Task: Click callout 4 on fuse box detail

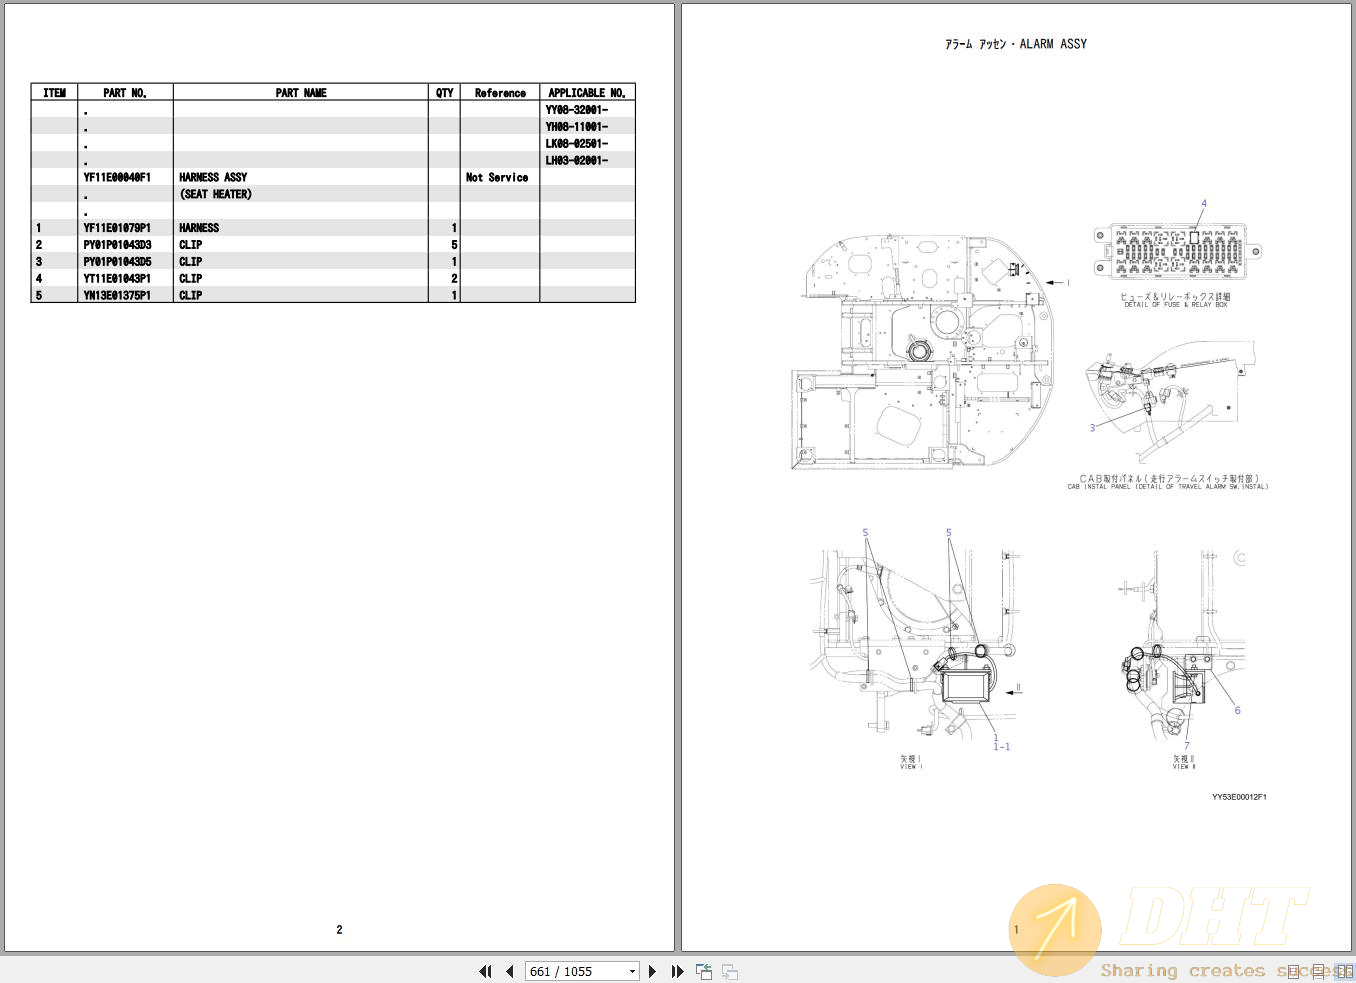Action: [1204, 203]
